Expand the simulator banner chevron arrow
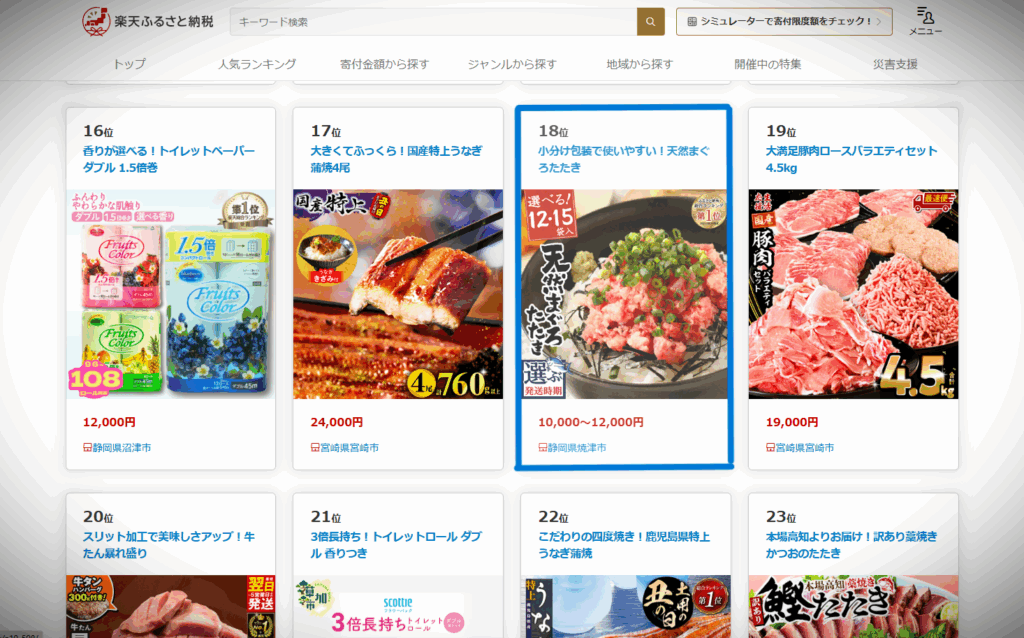This screenshot has height=638, width=1024. [879, 22]
